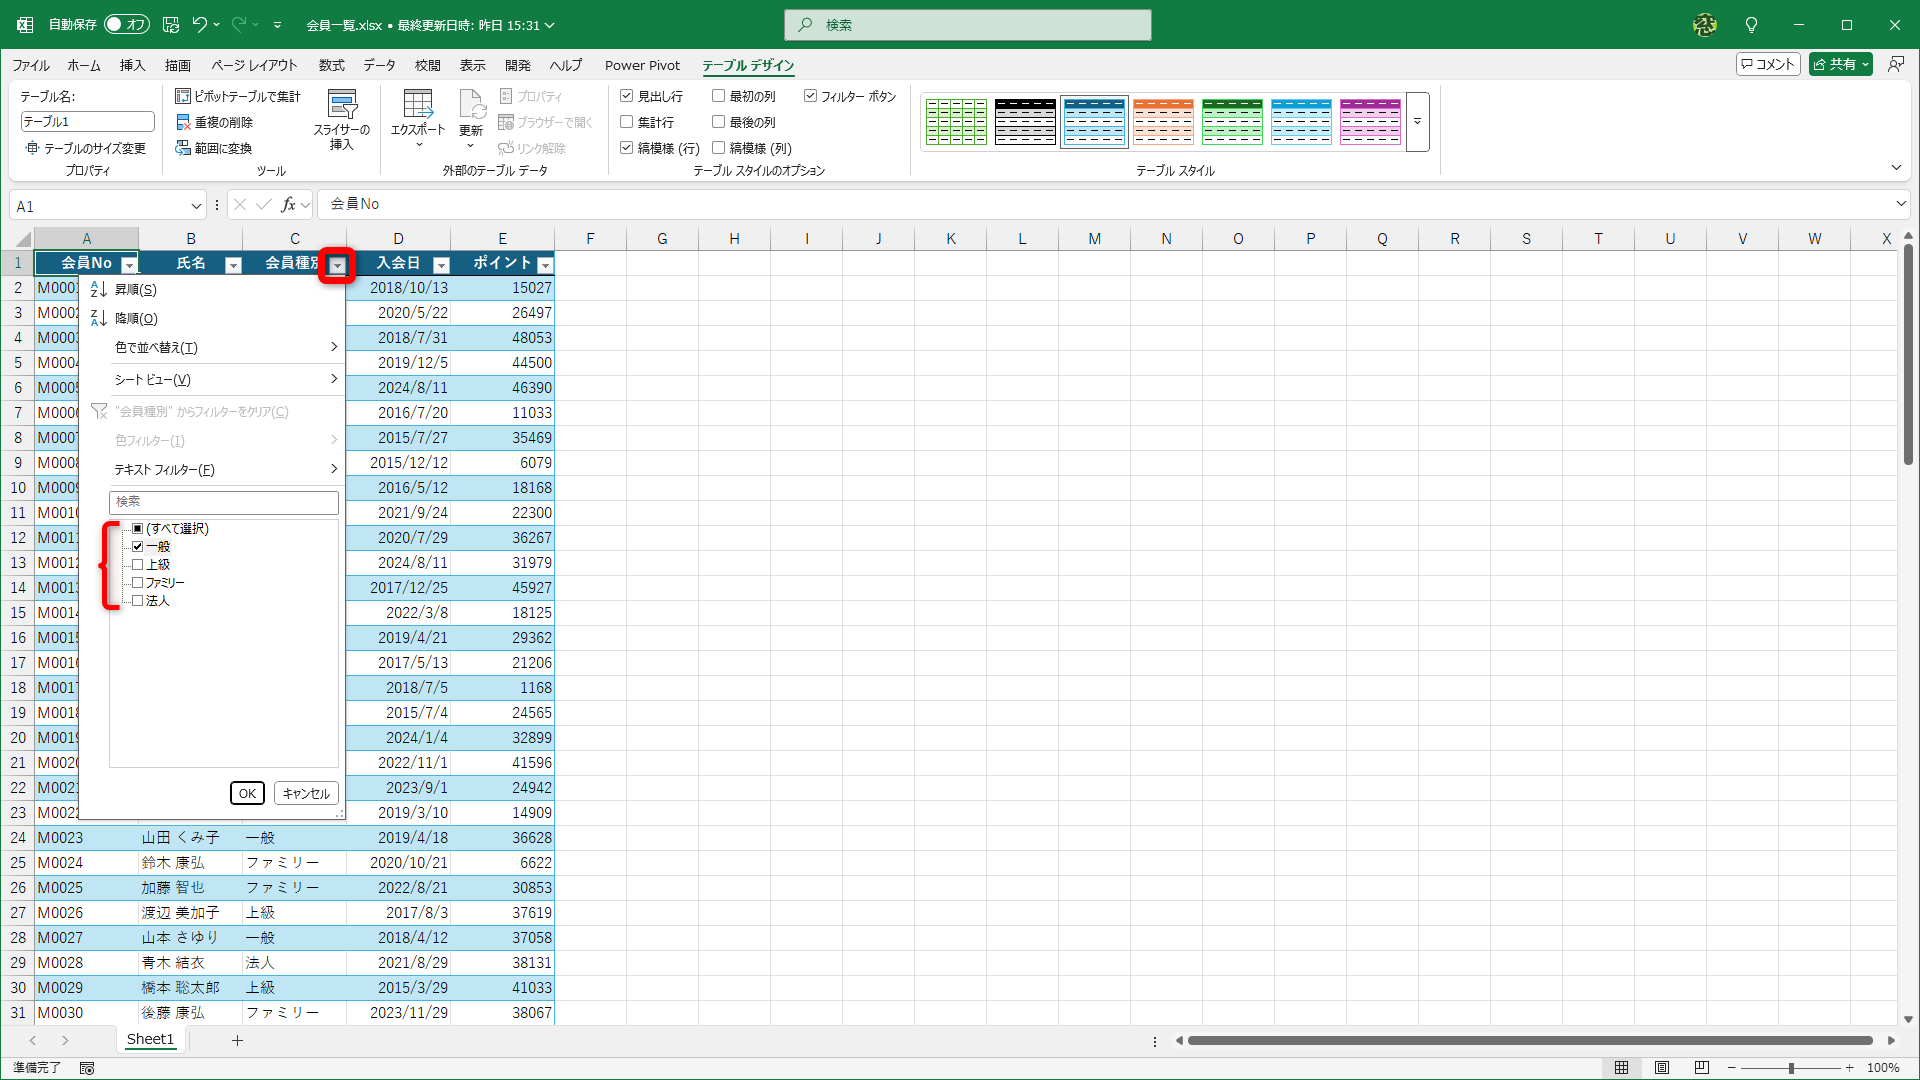1920x1080 pixels.
Task: Click the Insert Slicer icon
Action: (342, 105)
